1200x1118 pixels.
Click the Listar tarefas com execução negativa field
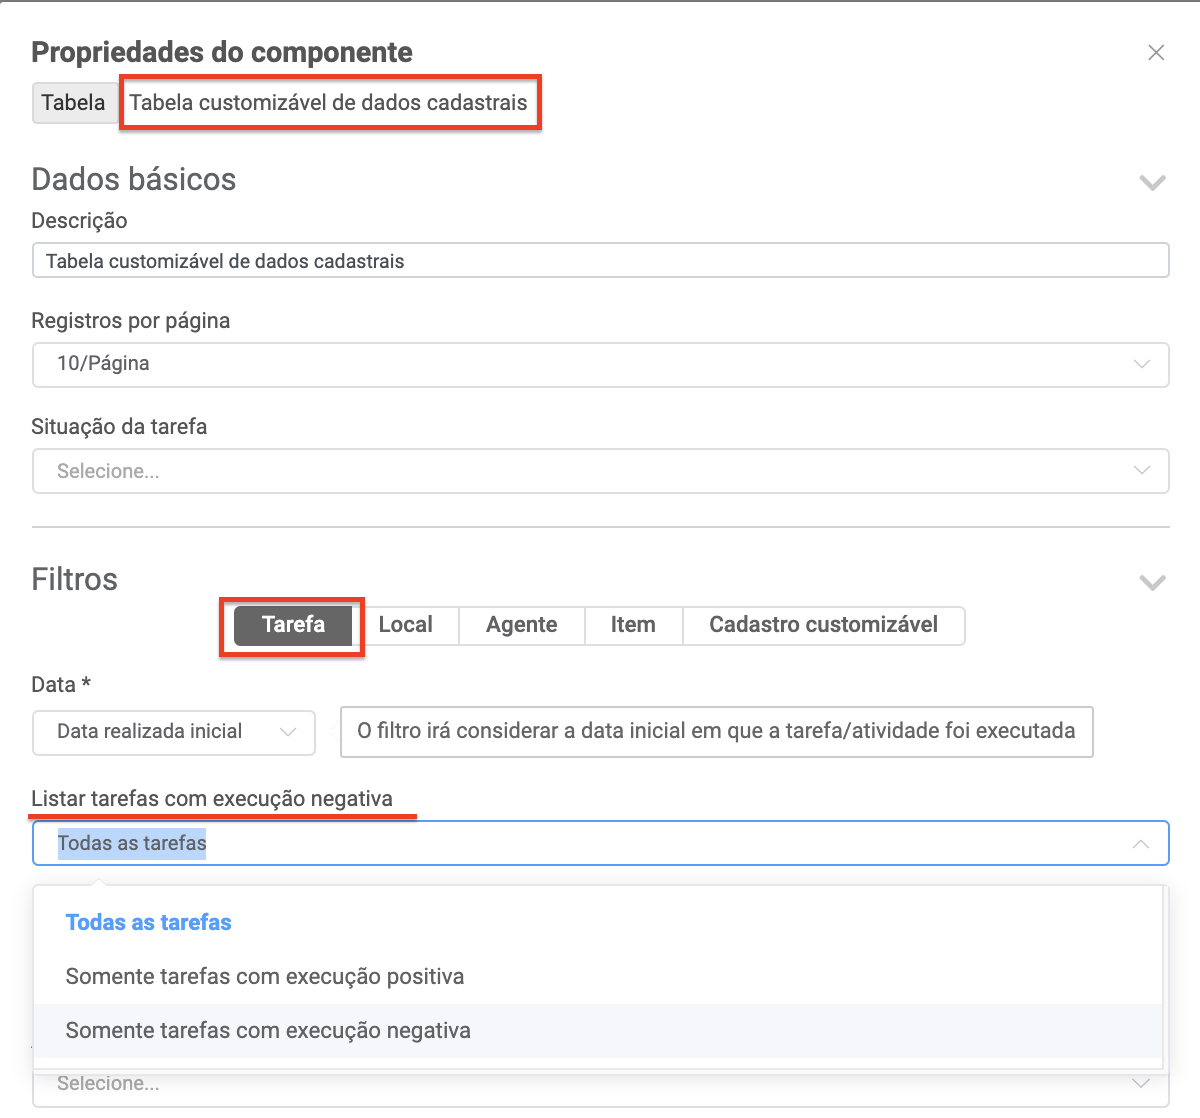click(x=600, y=844)
